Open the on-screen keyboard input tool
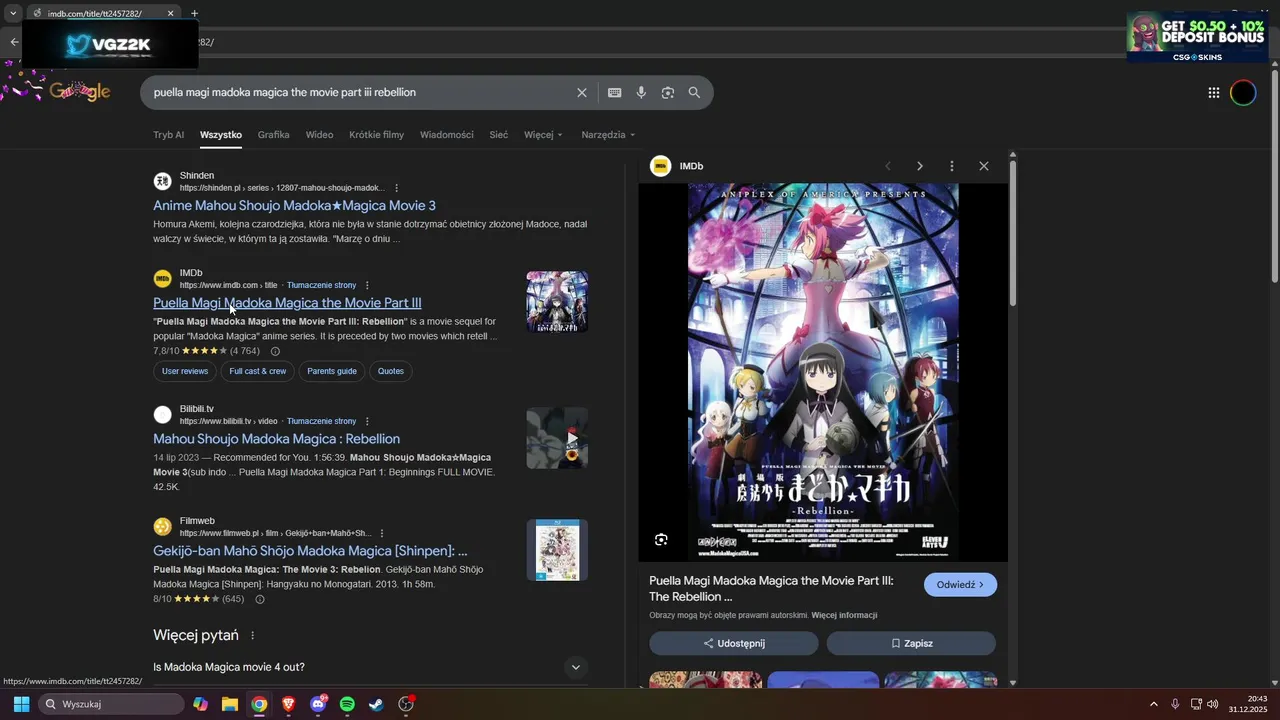The width and height of the screenshot is (1280, 720). pos(615,93)
